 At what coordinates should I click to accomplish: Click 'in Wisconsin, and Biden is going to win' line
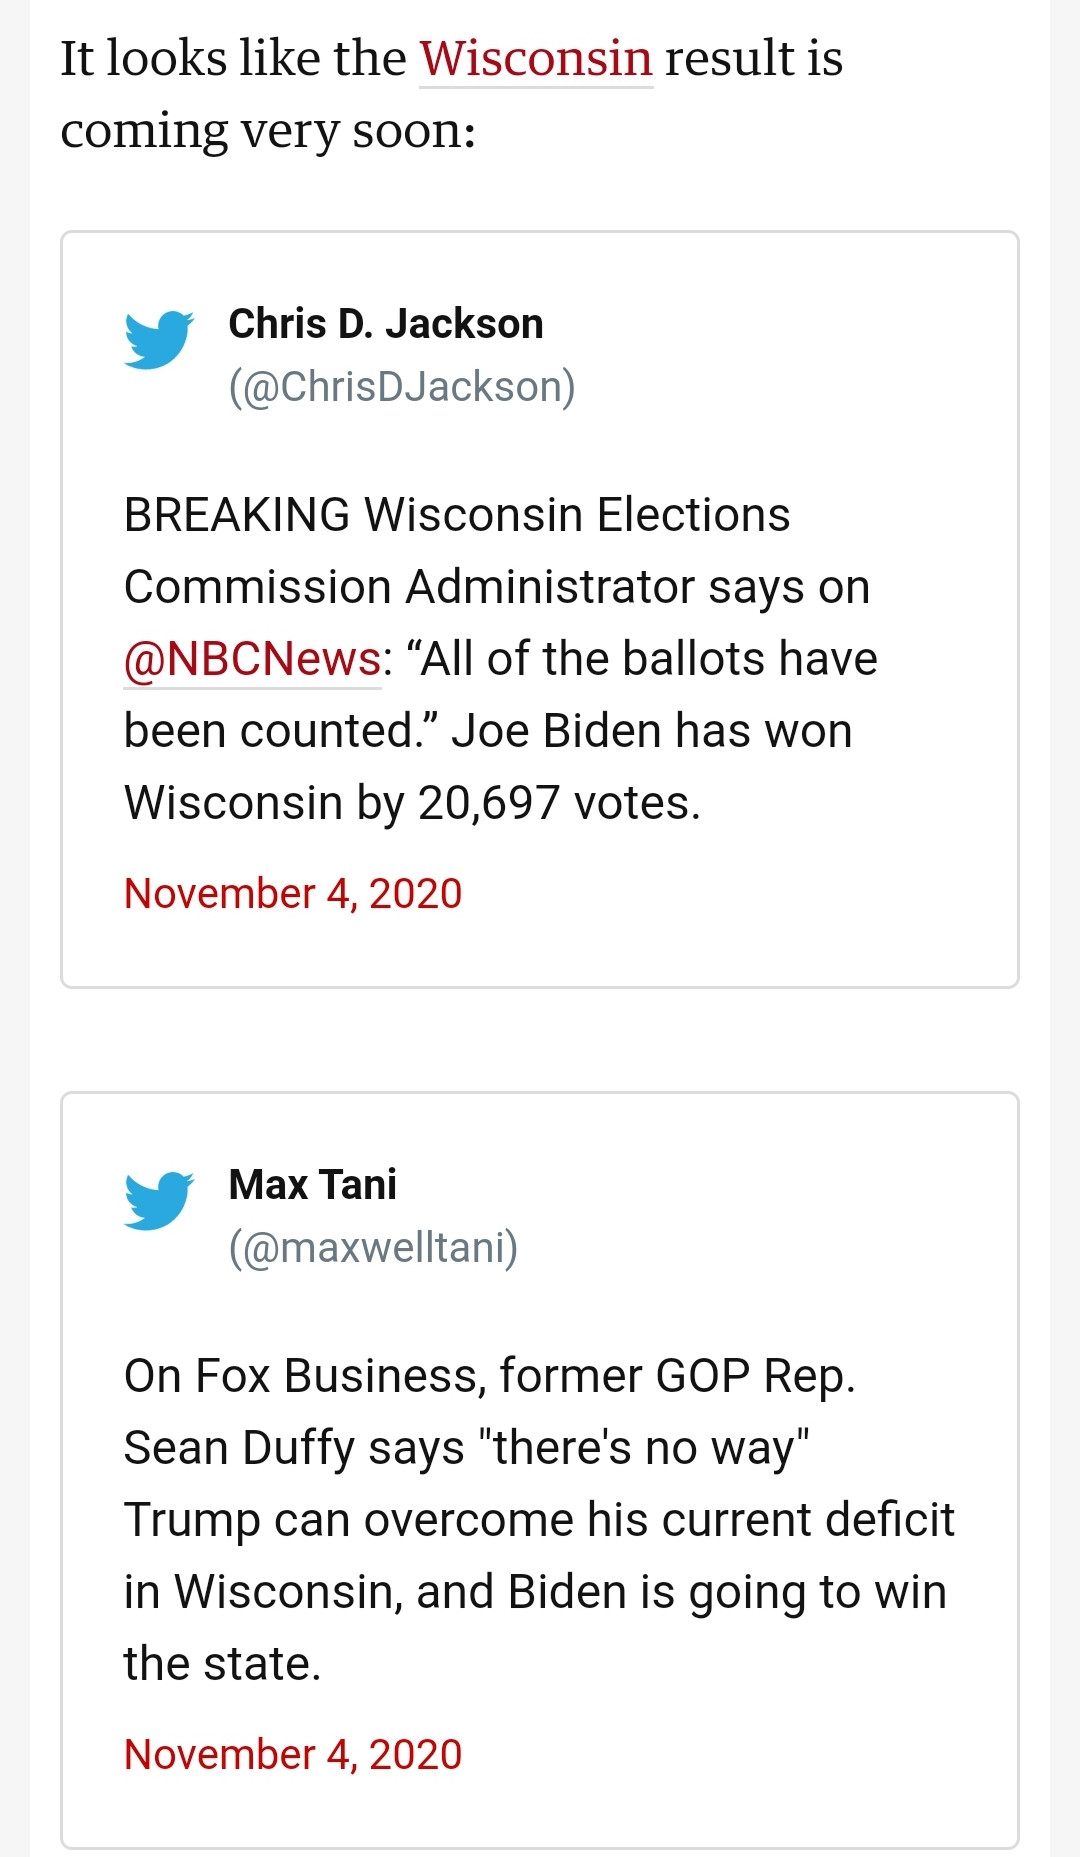535,1592
